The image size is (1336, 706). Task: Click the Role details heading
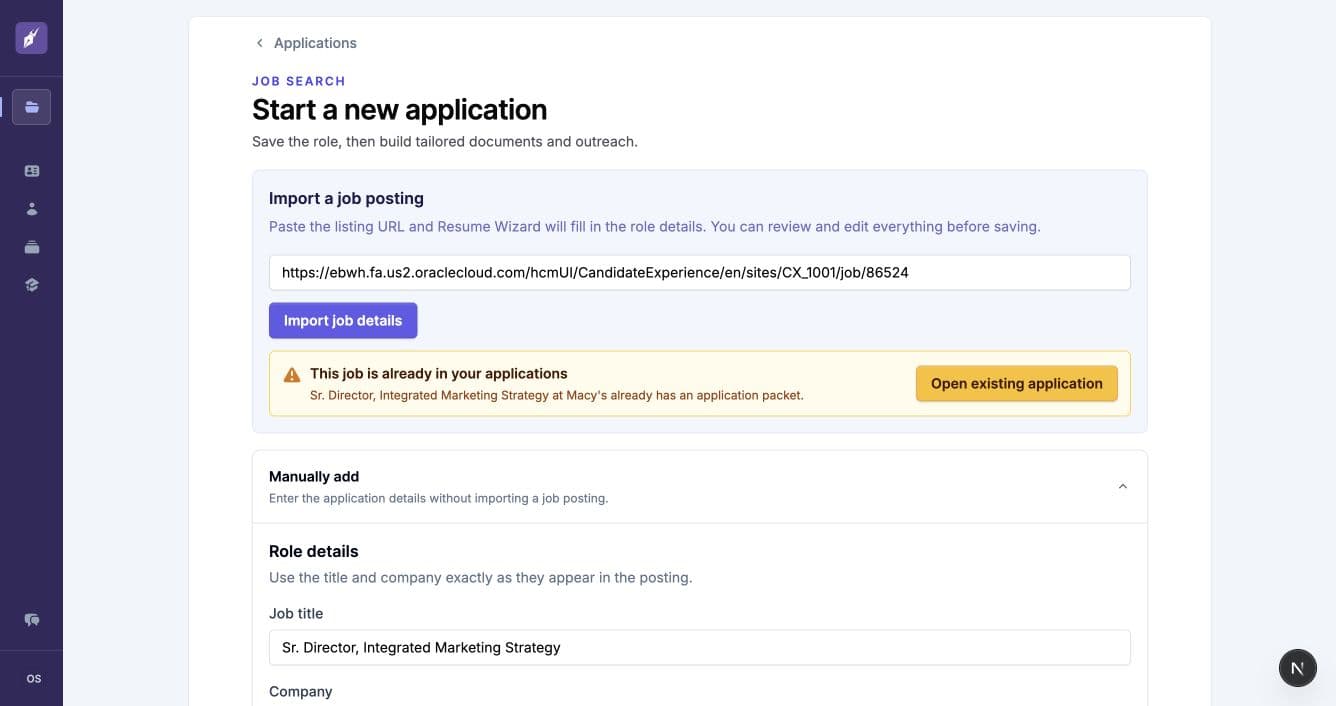tap(313, 551)
